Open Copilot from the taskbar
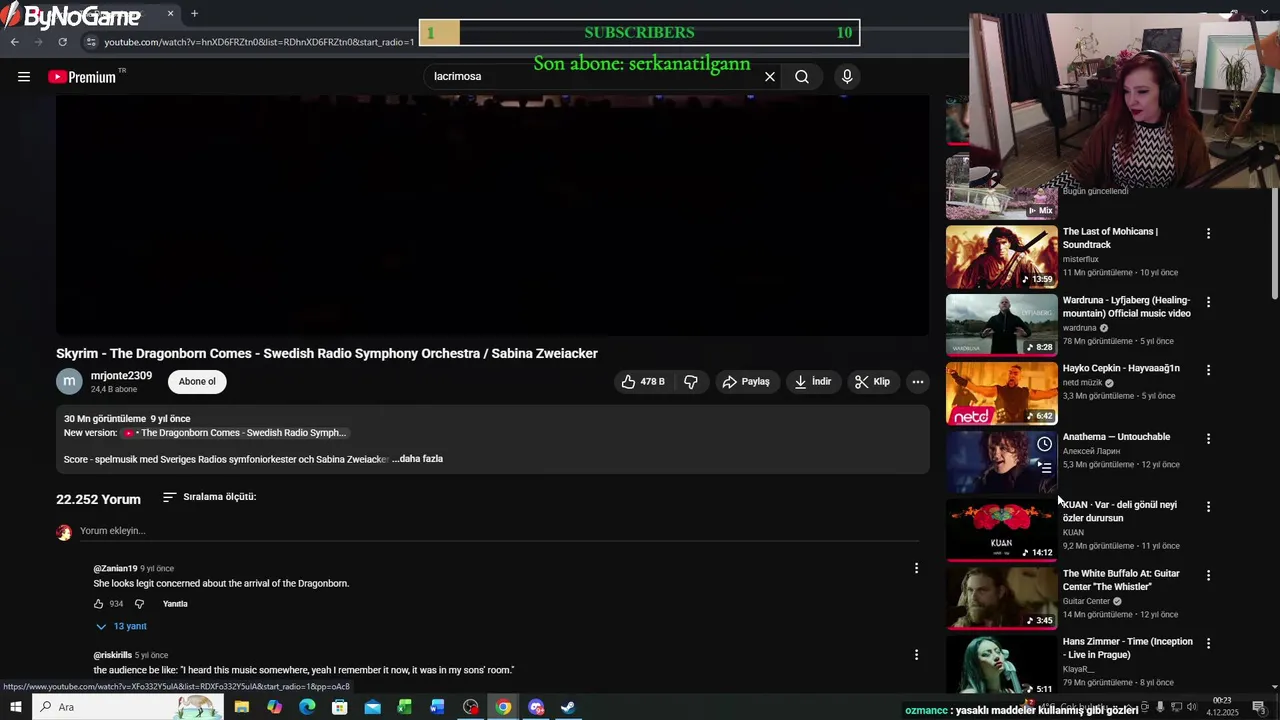This screenshot has width=1280, height=720. pos(274,707)
